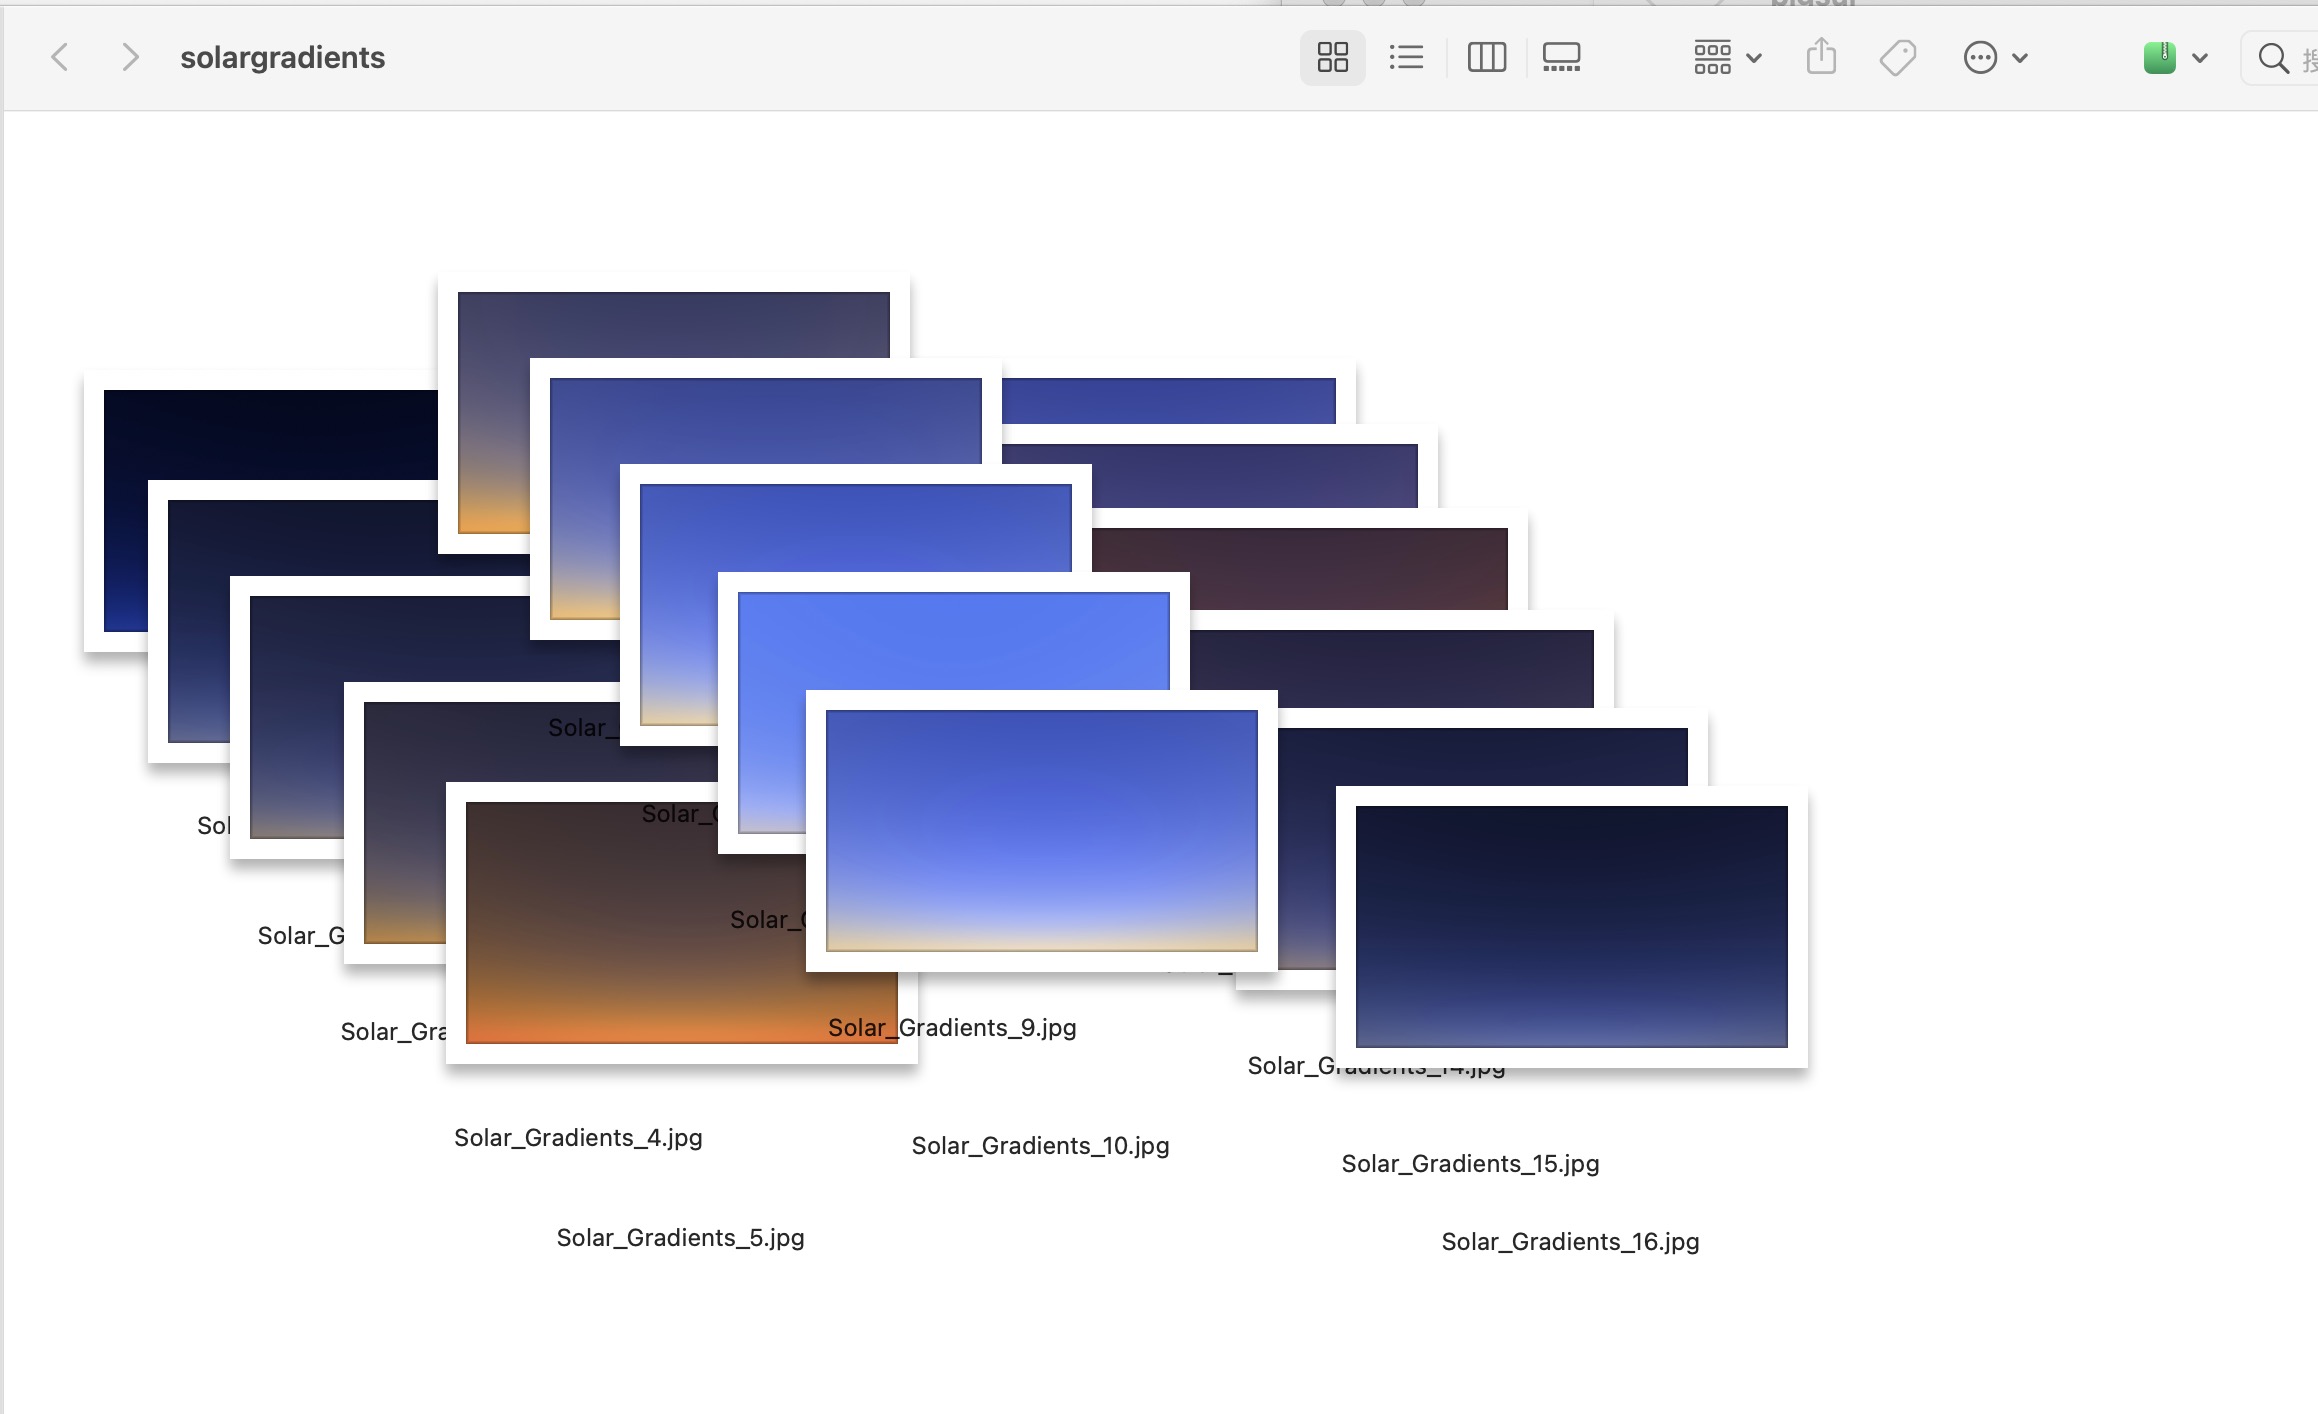Click the Solar_Gradients_15.jpg file label
Screen dimensions: 2318x1414
click(1470, 1164)
